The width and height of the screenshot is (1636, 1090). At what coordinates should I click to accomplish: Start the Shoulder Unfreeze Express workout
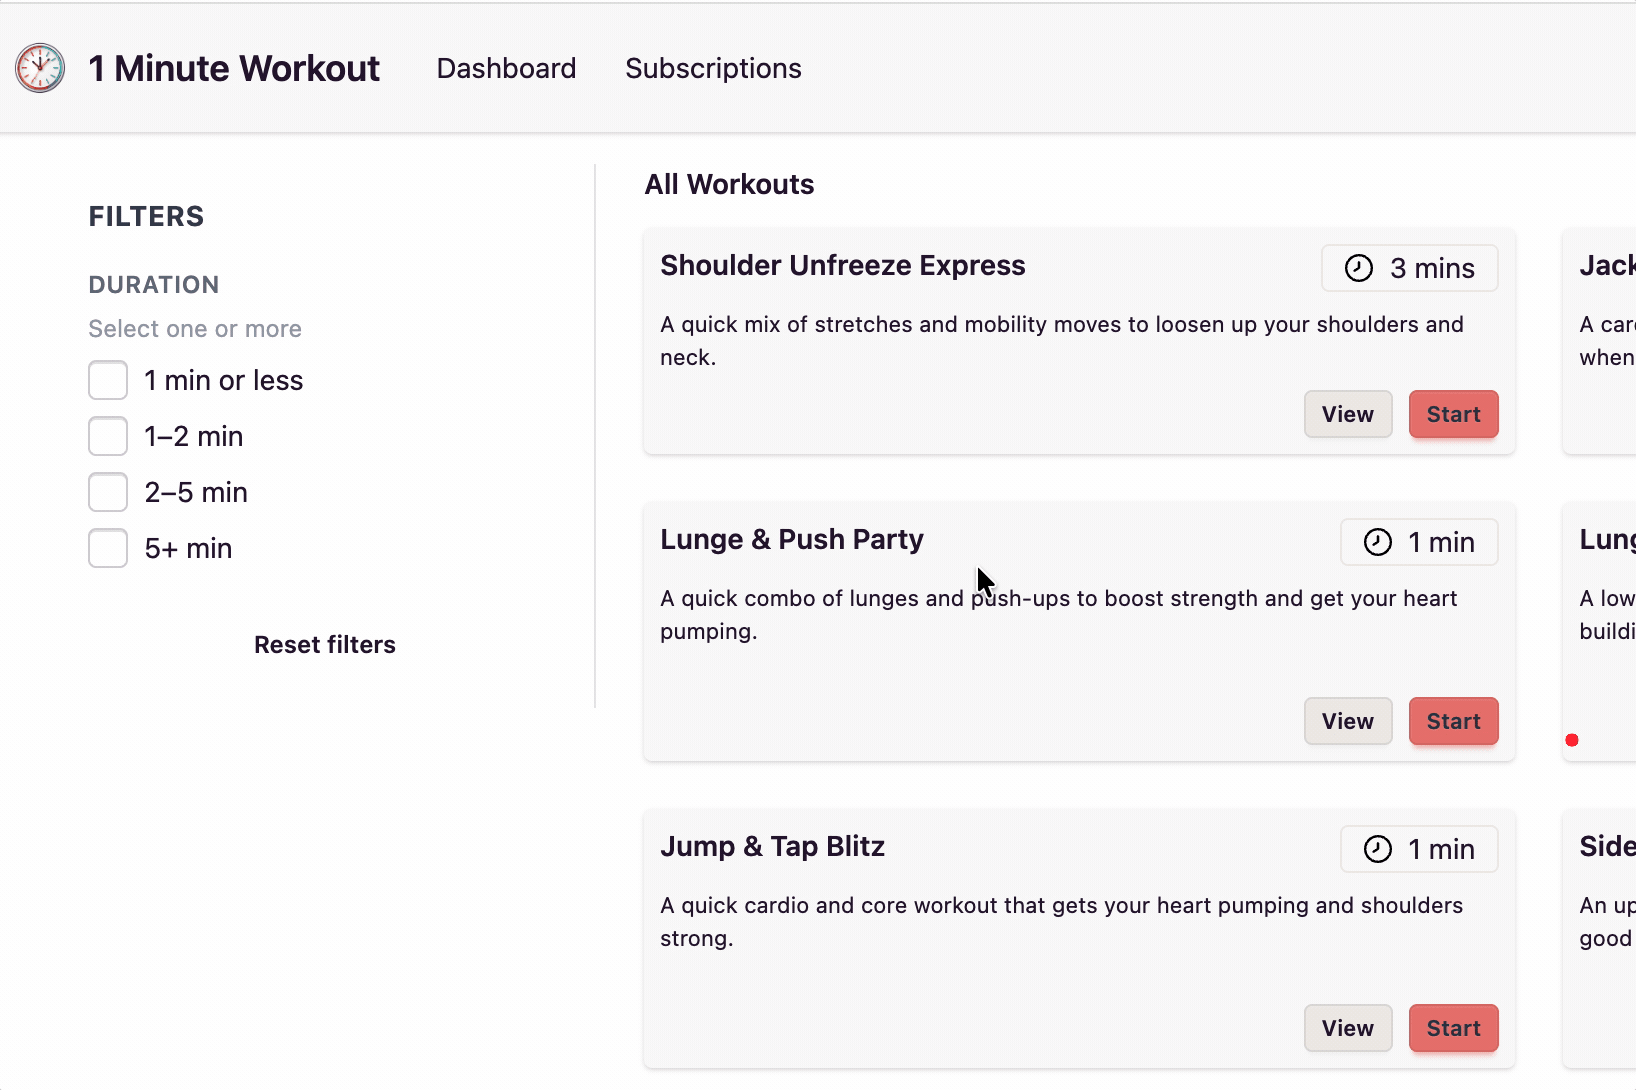click(x=1453, y=414)
